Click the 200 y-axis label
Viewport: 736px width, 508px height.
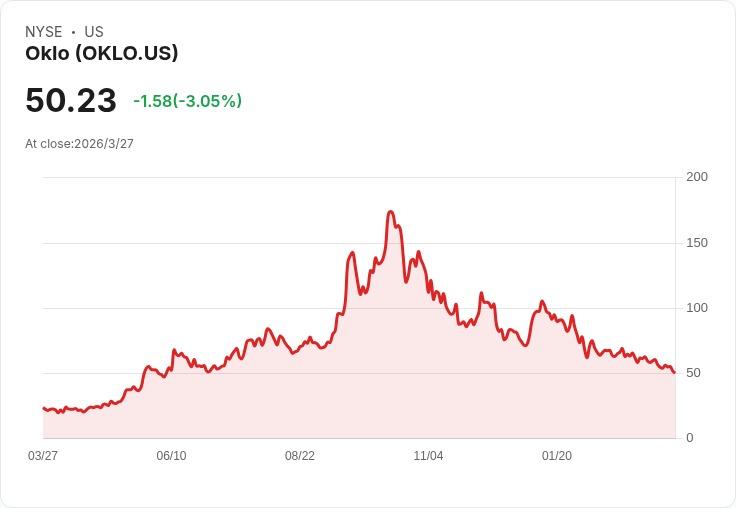tap(697, 177)
